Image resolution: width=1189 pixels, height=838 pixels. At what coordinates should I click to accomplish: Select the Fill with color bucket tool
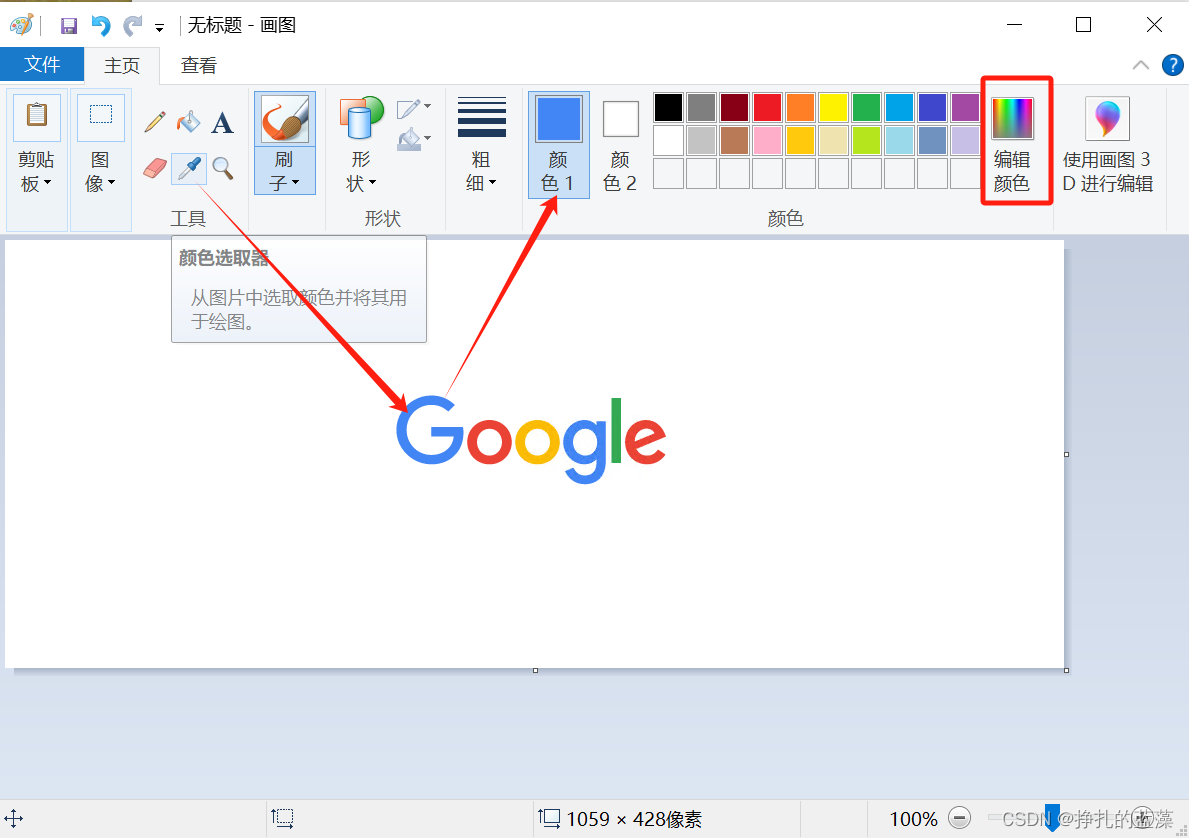click(x=188, y=121)
